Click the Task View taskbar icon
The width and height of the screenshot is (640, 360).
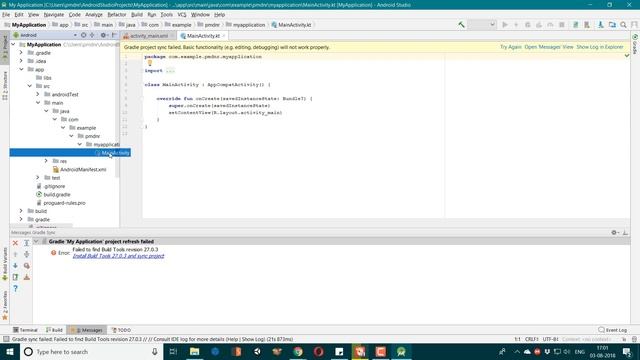point(173,351)
